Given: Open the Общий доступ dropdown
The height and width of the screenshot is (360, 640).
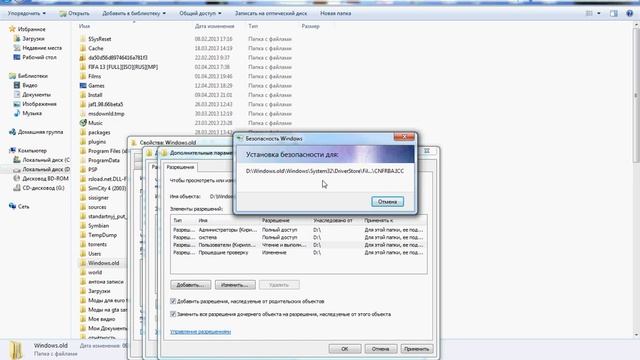Looking at the screenshot, I should point(200,13).
